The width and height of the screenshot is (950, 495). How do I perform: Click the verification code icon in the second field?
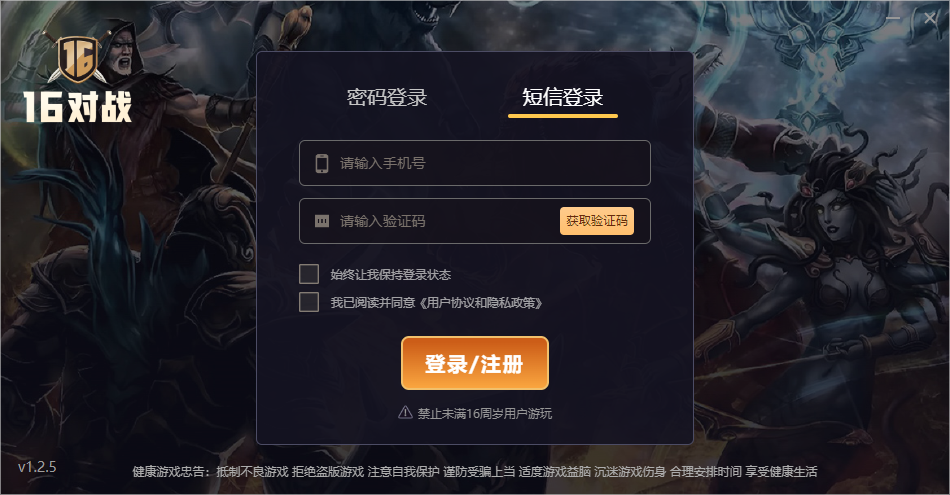[322, 221]
